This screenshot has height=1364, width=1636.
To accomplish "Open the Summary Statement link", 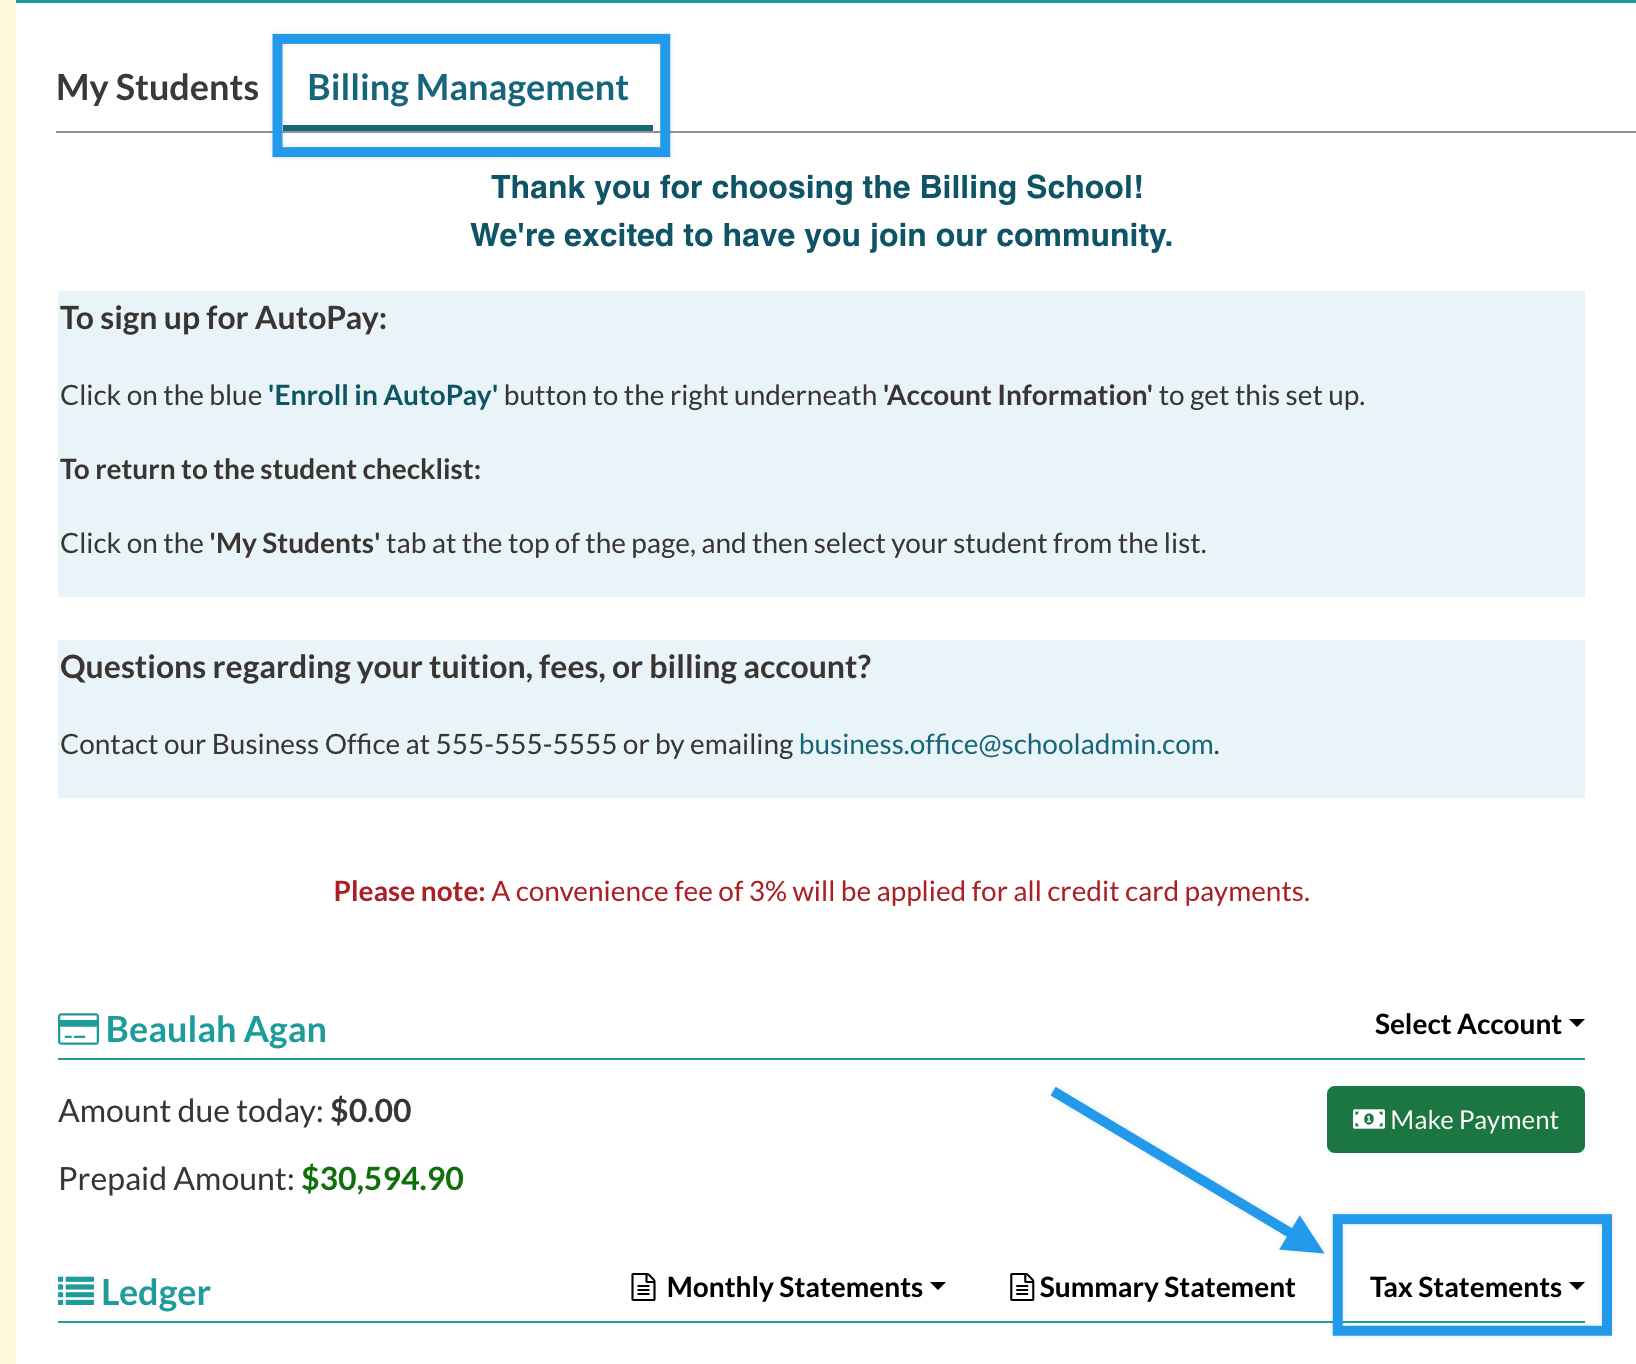I will coord(1166,1287).
